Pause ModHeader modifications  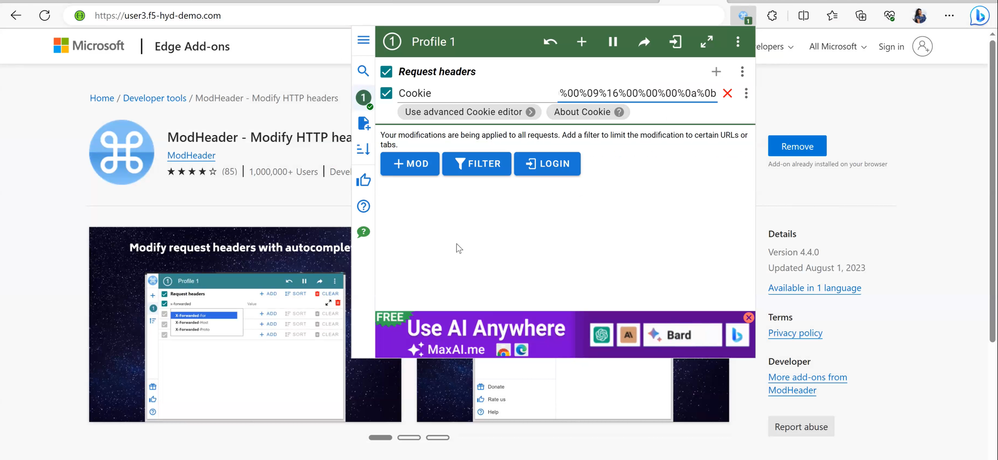click(x=613, y=42)
